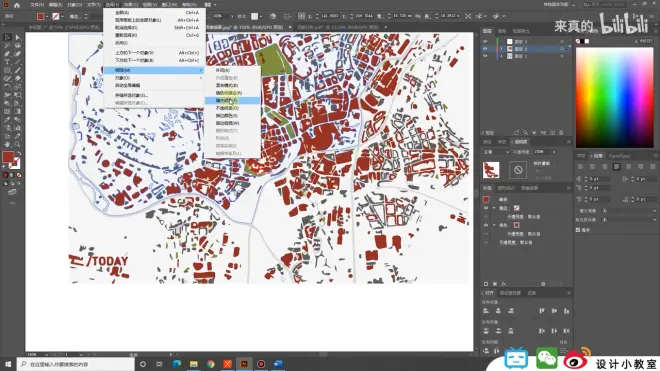Open Windows Start button
The width and height of the screenshot is (660, 371).
8,364
